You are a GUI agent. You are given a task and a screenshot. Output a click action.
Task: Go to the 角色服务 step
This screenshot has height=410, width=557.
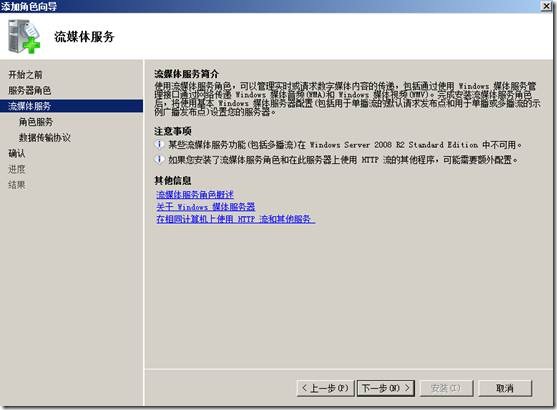click(36, 122)
